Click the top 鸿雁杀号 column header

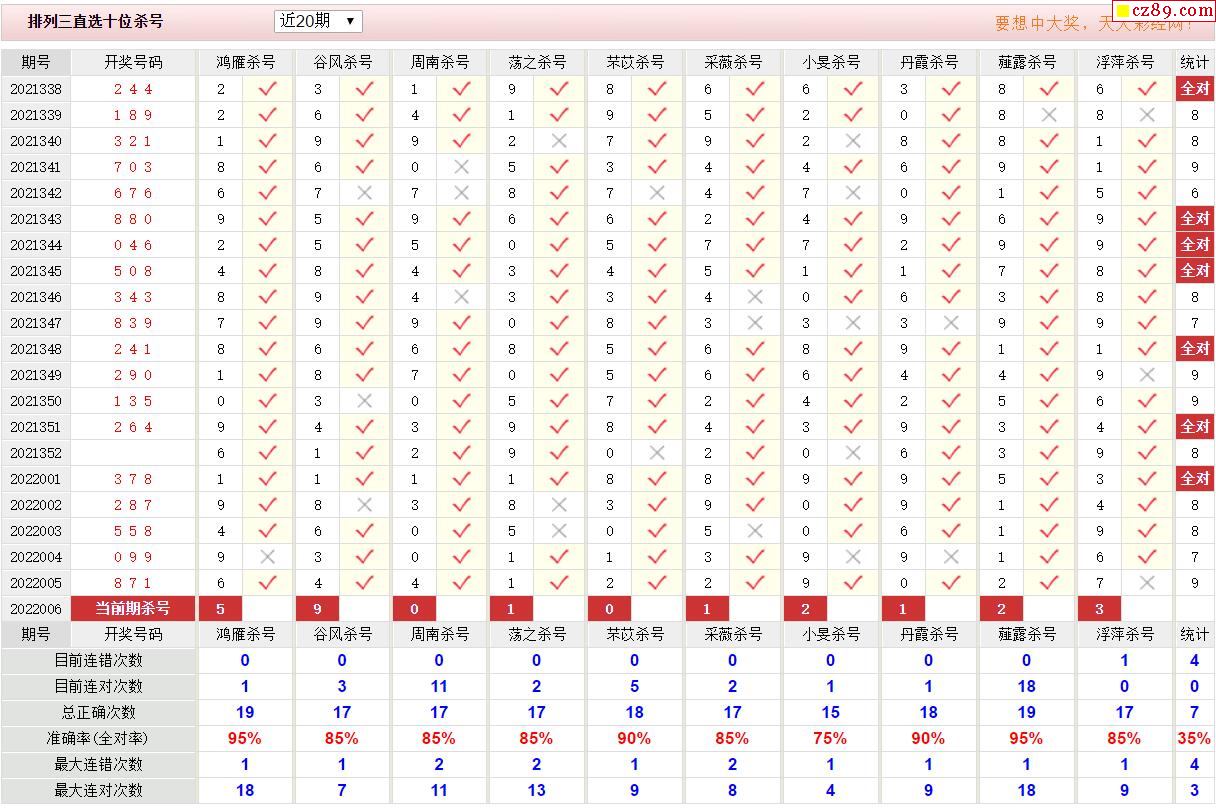pyautogui.click(x=246, y=62)
